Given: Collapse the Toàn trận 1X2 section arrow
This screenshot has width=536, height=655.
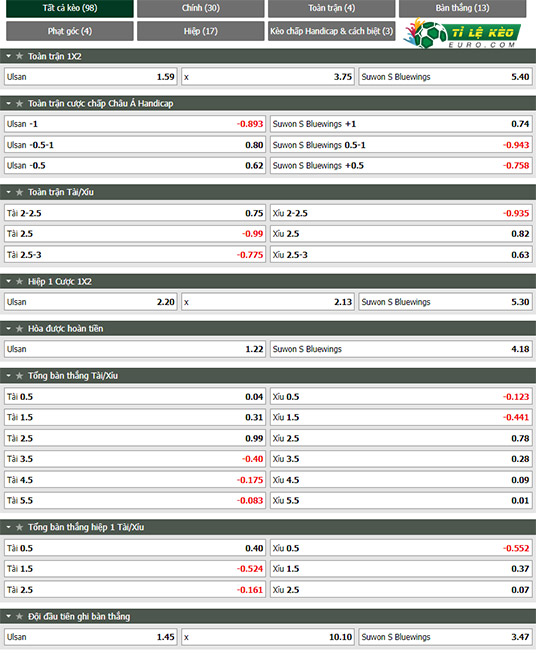Looking at the screenshot, I should pos(8,56).
